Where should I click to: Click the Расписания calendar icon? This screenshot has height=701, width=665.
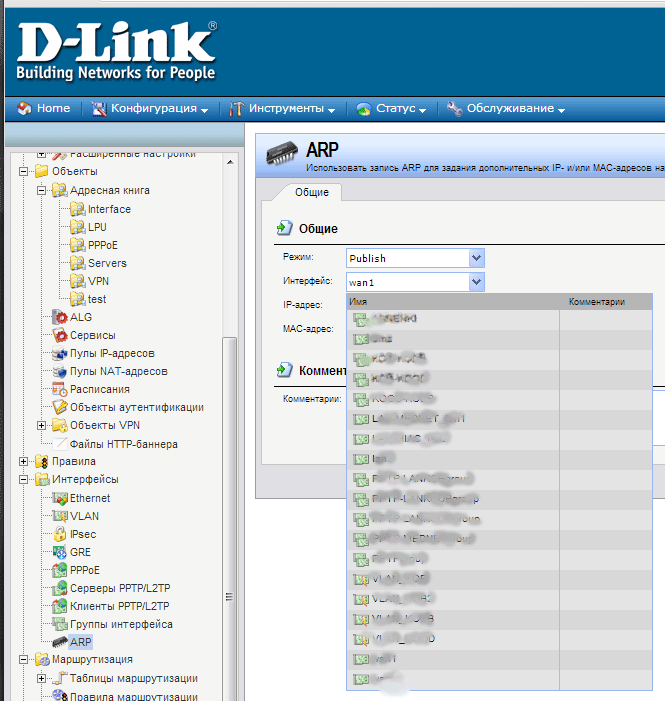59,389
